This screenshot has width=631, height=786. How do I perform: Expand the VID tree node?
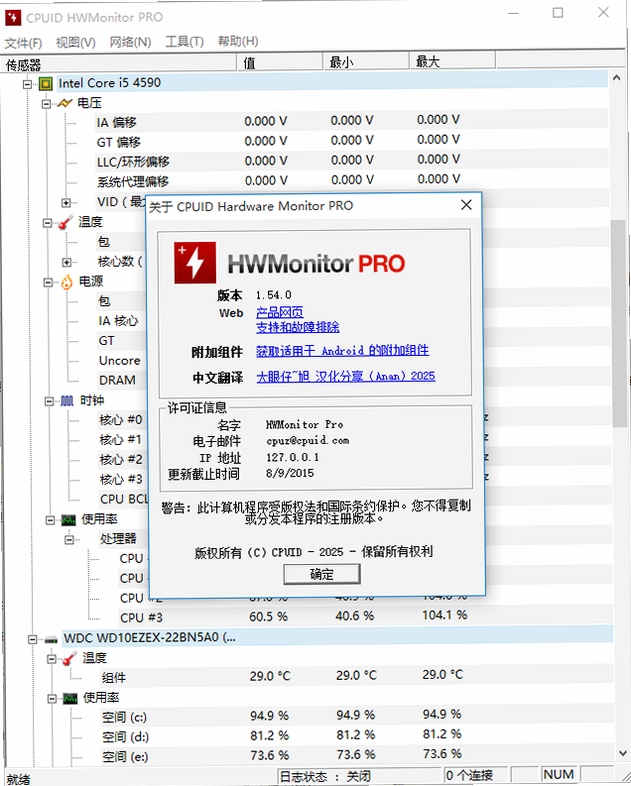[66, 203]
